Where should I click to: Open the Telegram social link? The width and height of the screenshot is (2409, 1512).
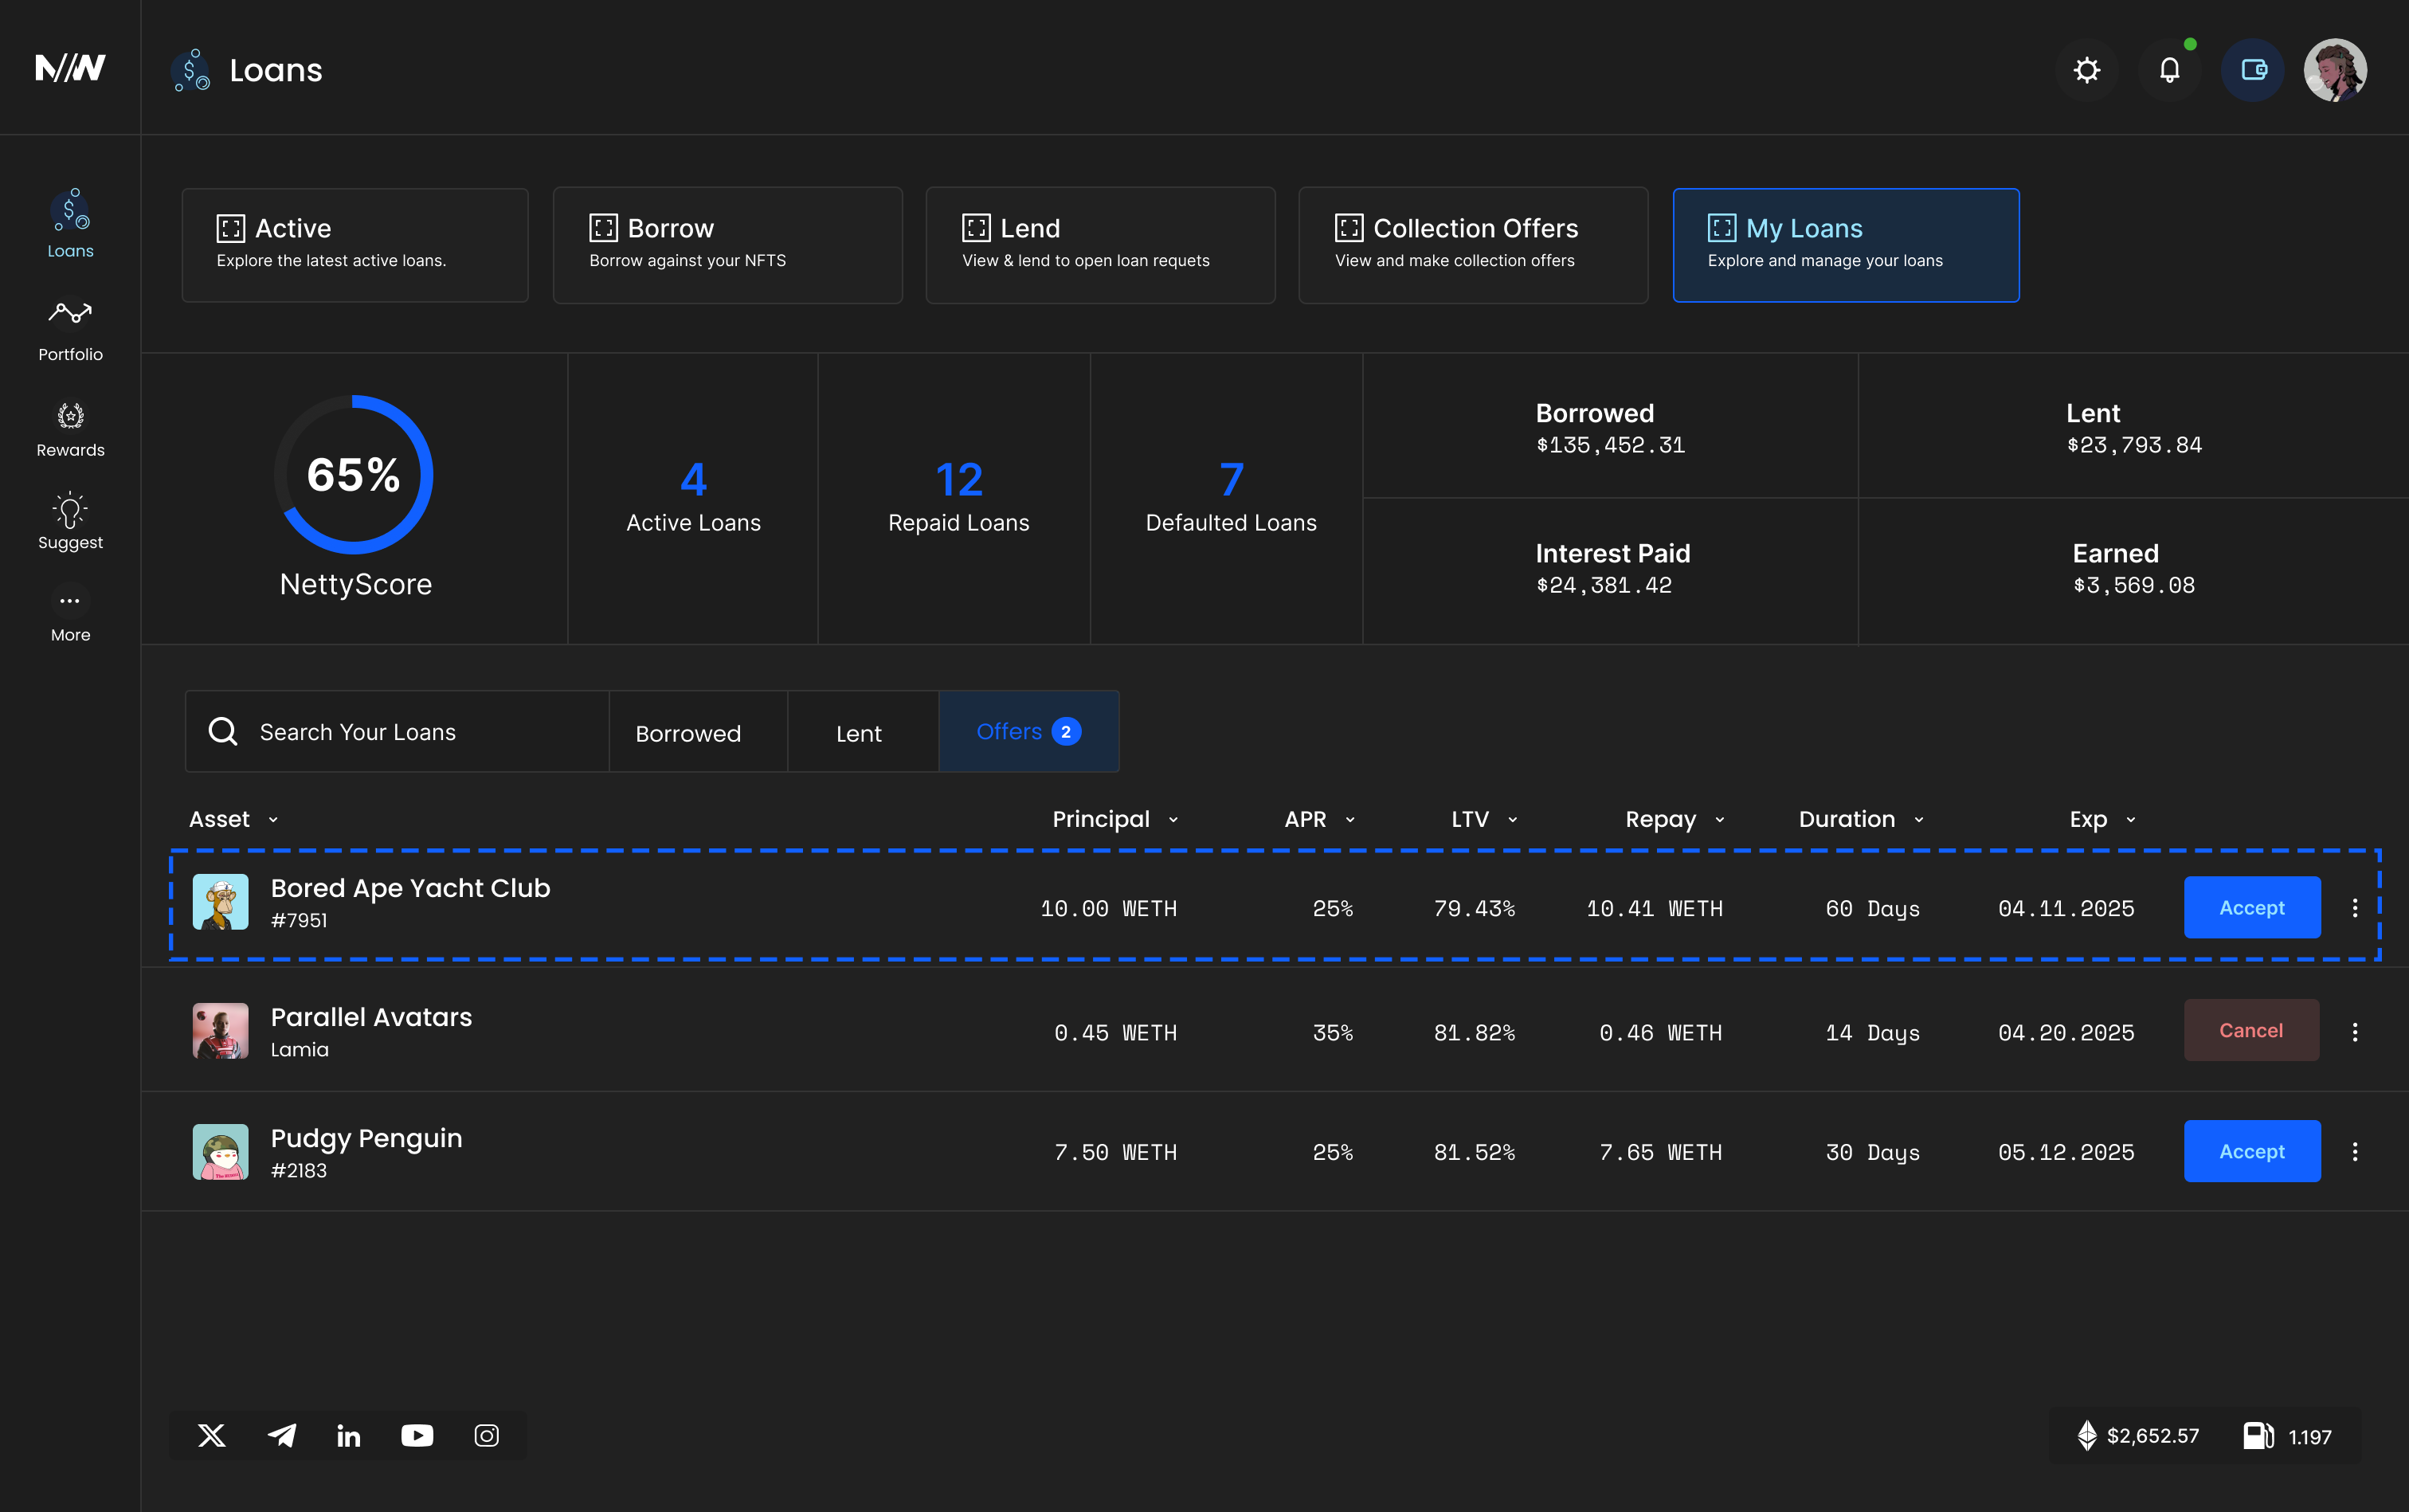(x=282, y=1435)
